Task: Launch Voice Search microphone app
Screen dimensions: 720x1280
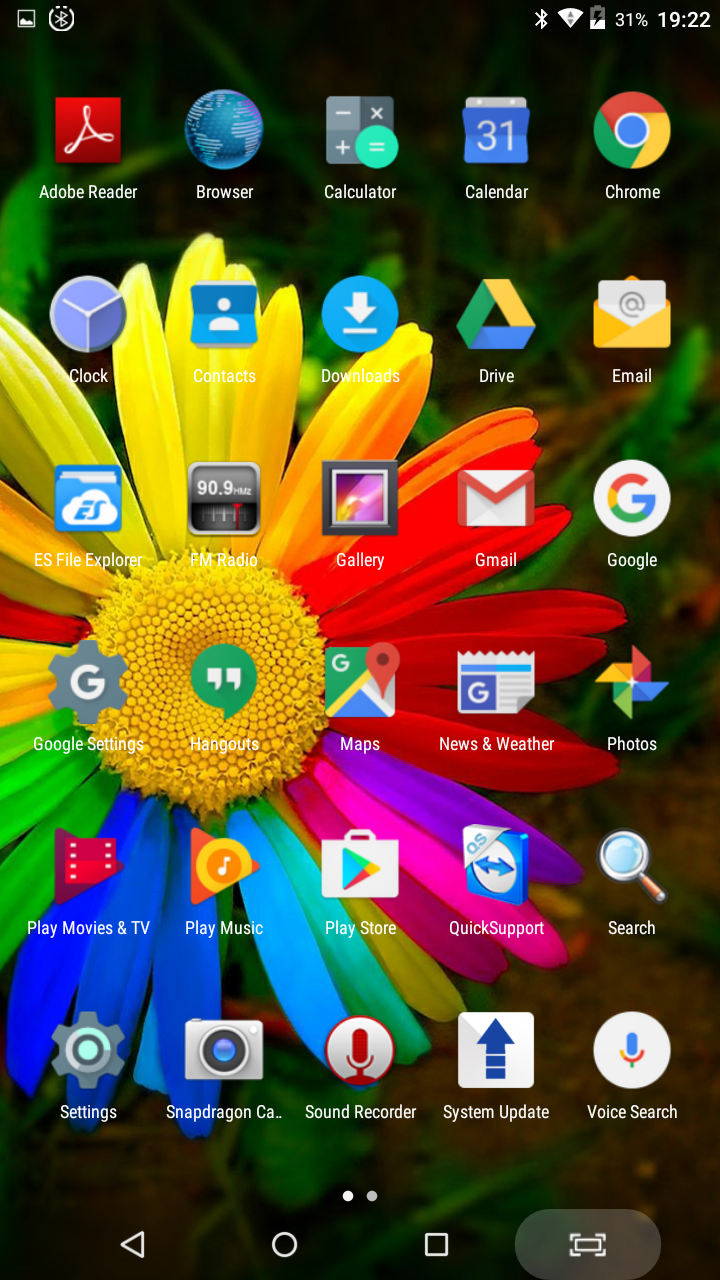Action: 632,1051
